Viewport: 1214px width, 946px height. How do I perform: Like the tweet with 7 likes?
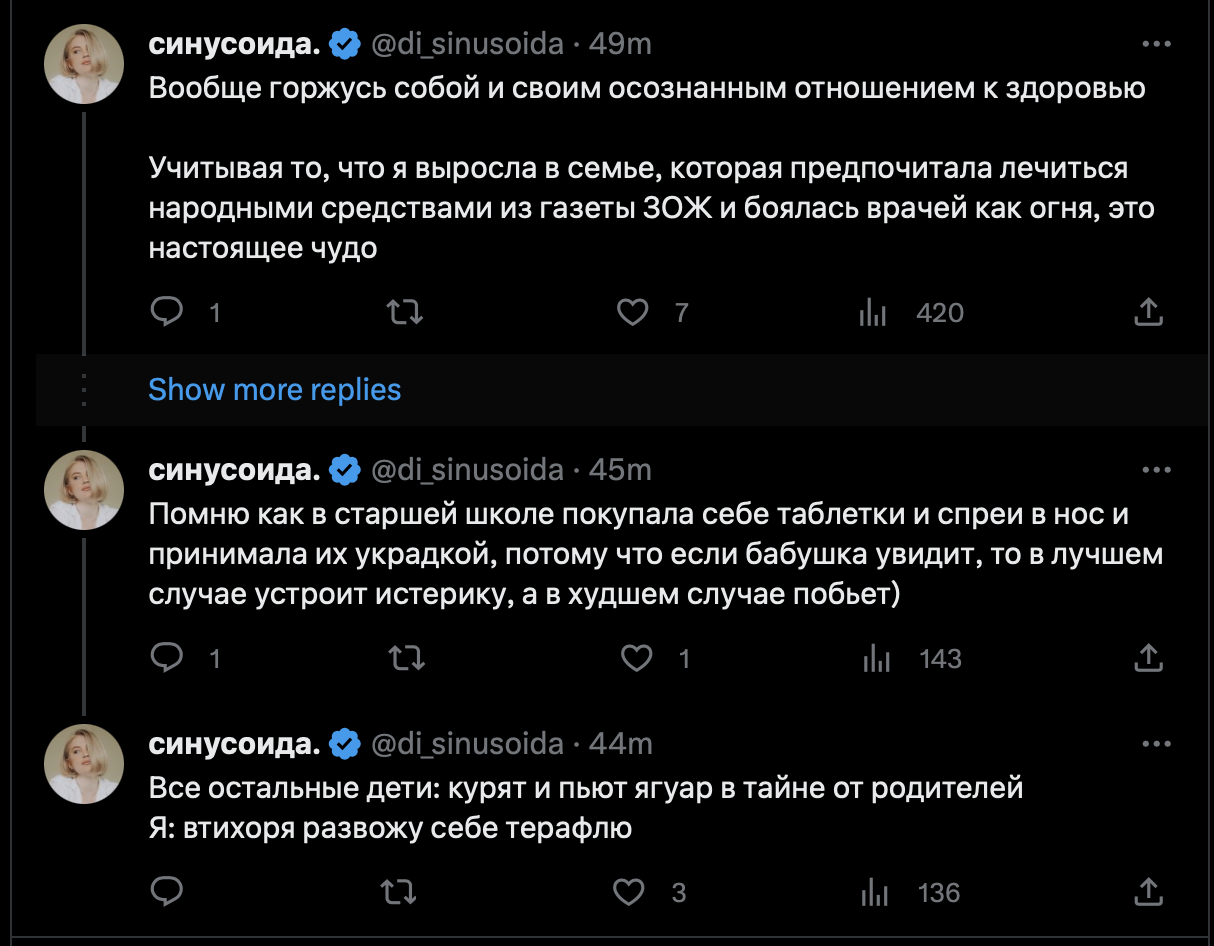(x=632, y=313)
